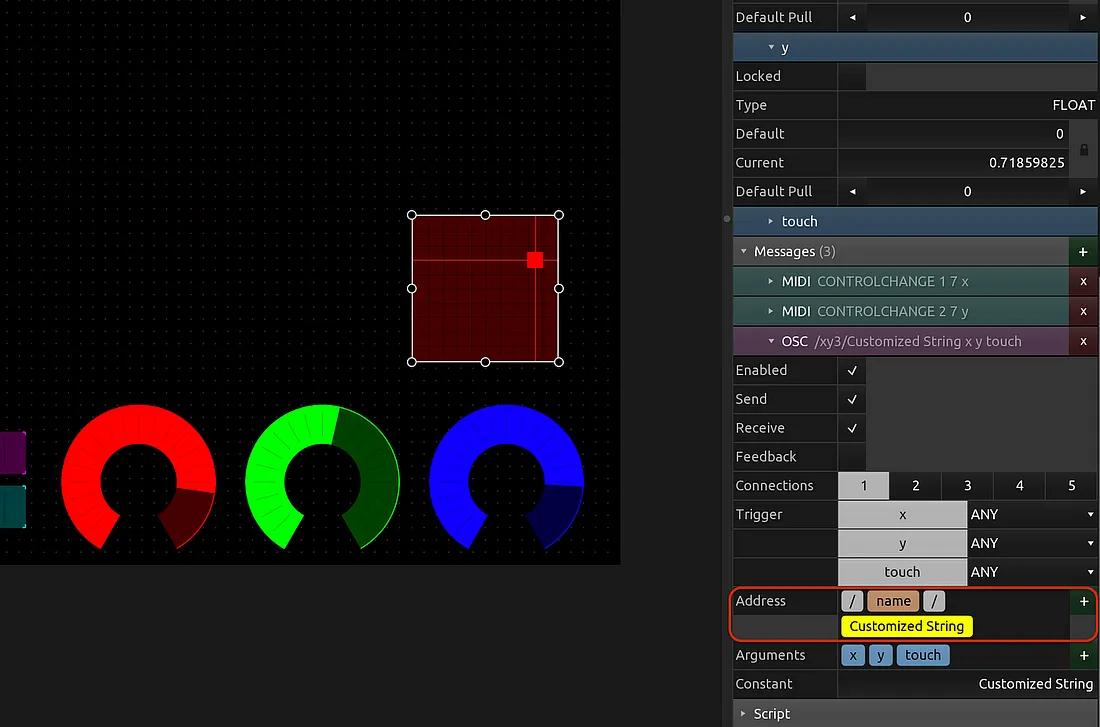Delete the MIDI CONTROLCHANGE 2 7 y message

pyautogui.click(x=1083, y=312)
